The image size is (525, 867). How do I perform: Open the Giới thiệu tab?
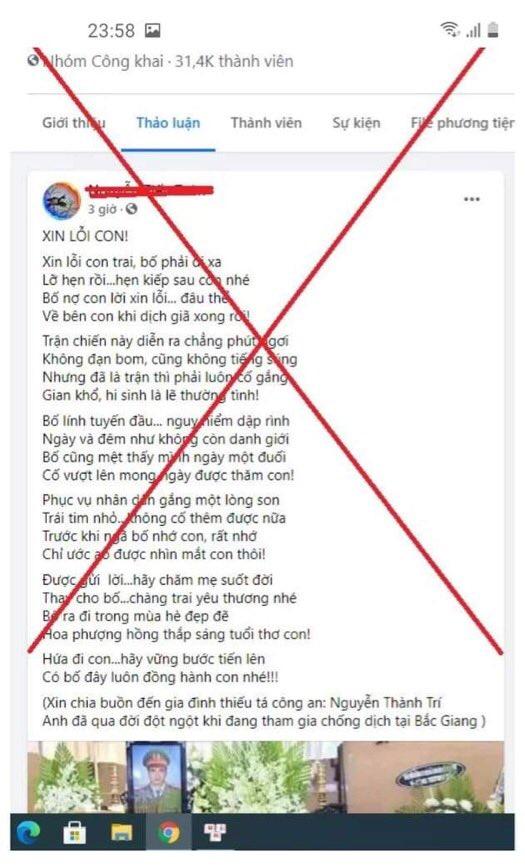click(74, 122)
